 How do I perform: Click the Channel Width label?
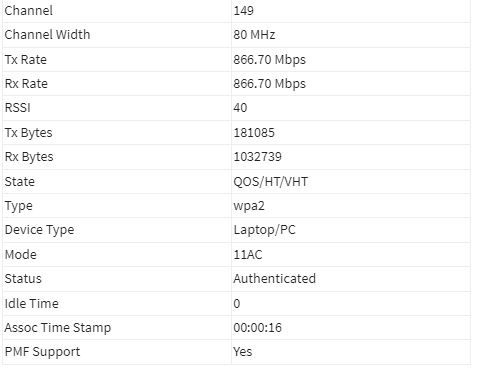pyautogui.click(x=47, y=35)
